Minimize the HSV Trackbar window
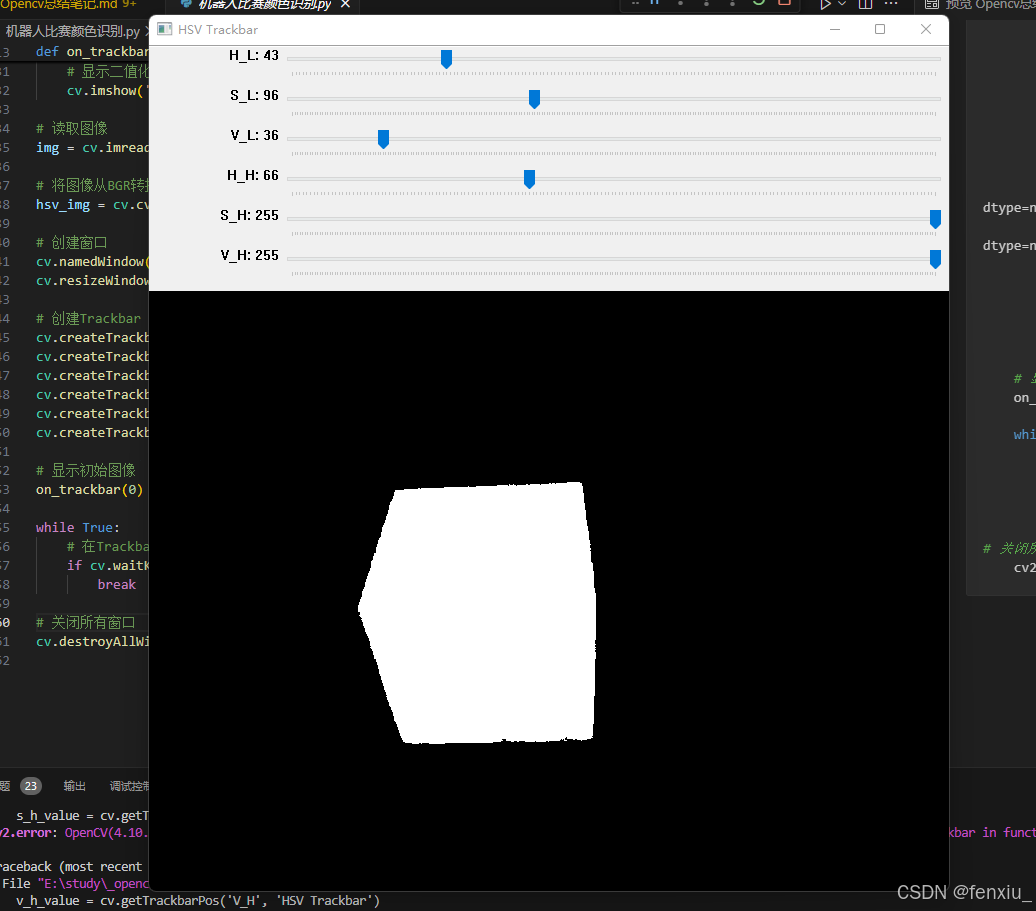This screenshot has width=1036, height=911. click(835, 29)
